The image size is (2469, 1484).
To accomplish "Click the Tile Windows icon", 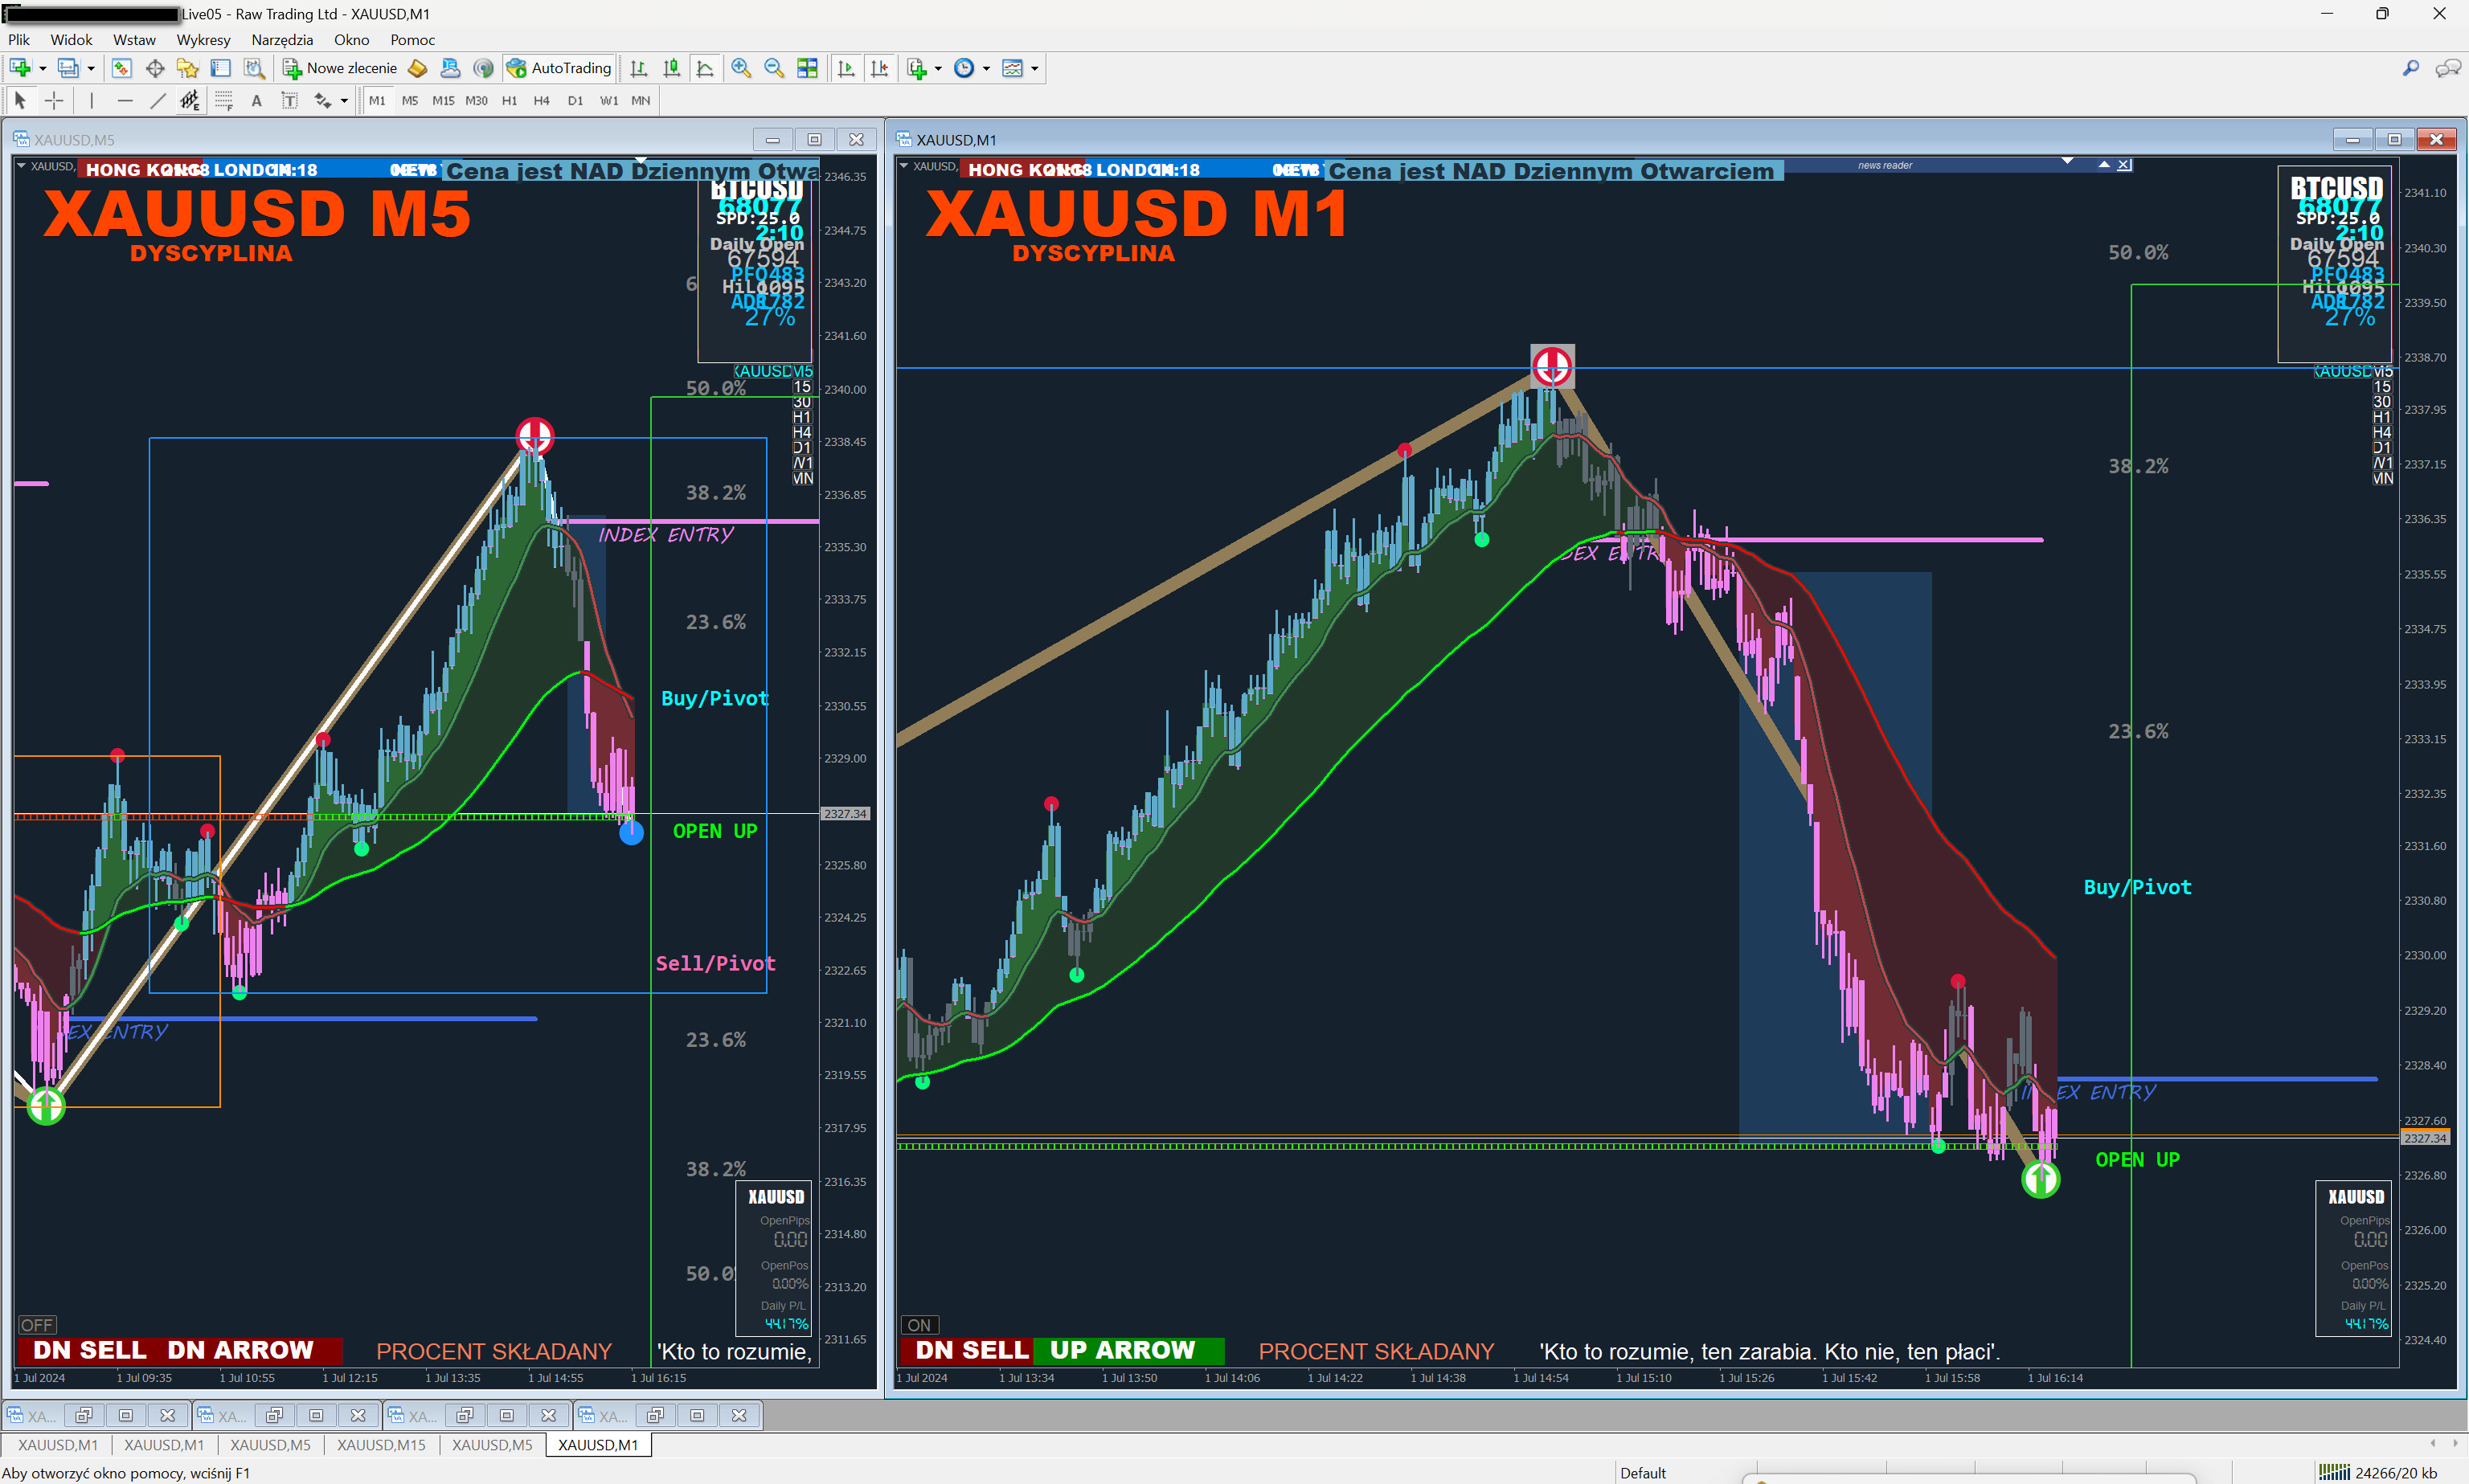I will [x=807, y=68].
